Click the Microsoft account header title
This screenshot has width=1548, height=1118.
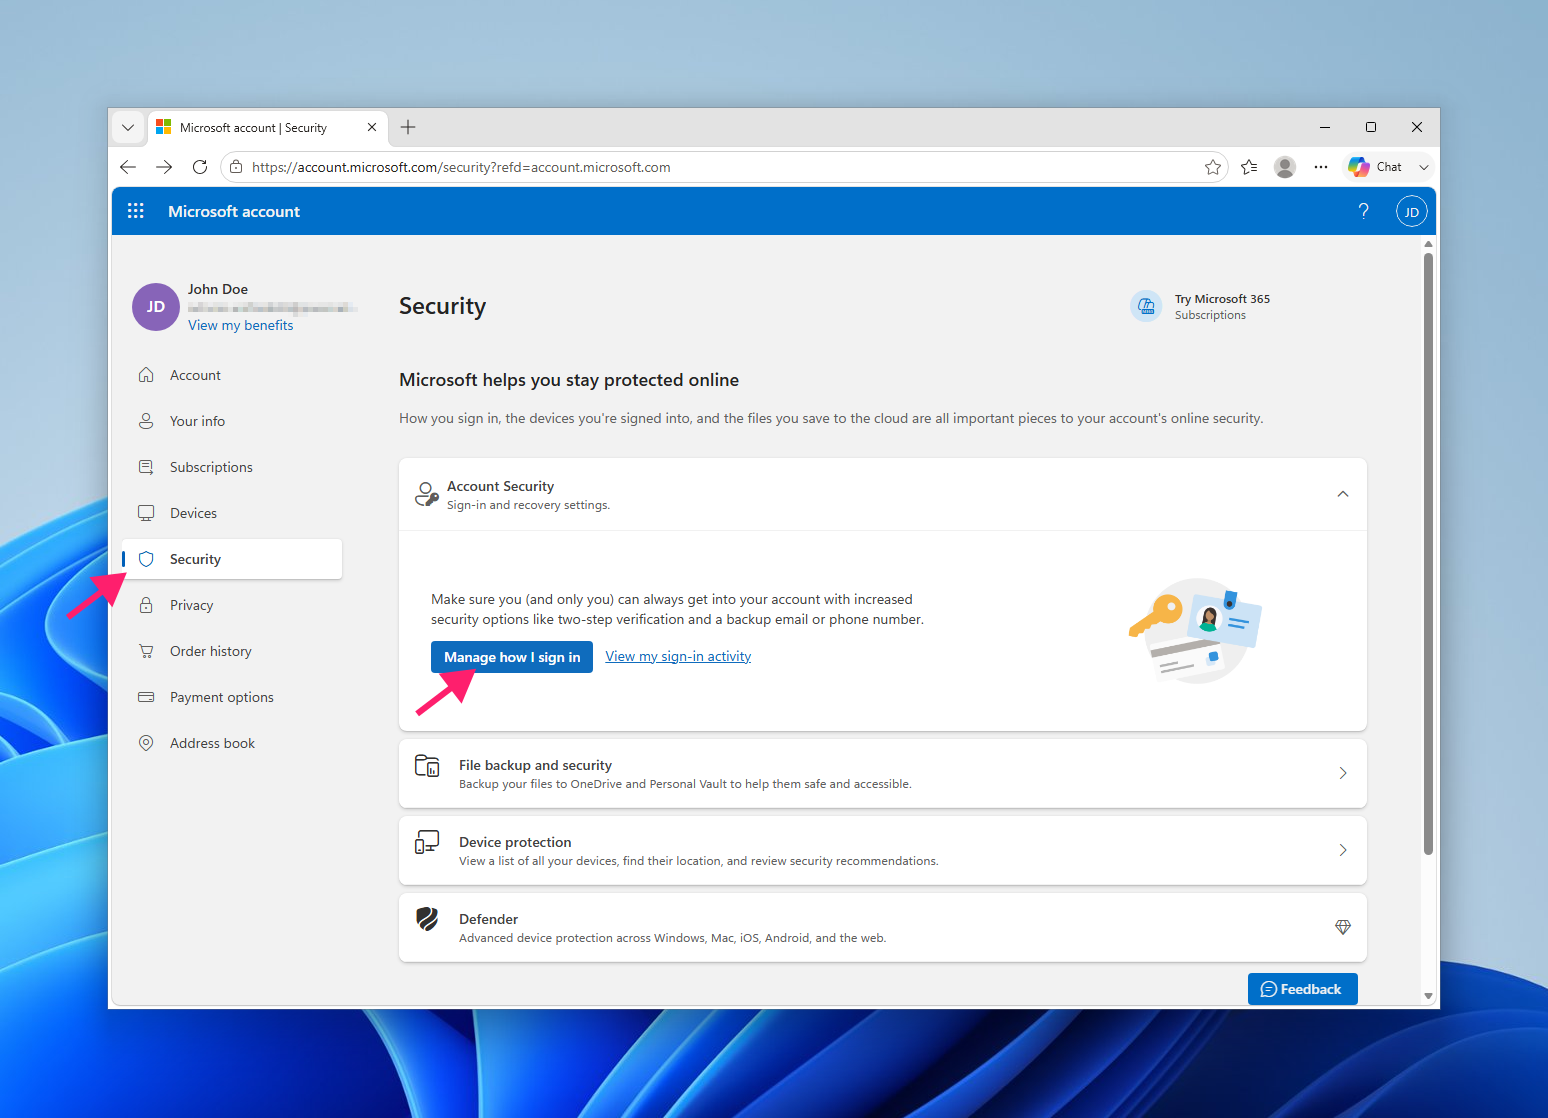pyautogui.click(x=234, y=211)
